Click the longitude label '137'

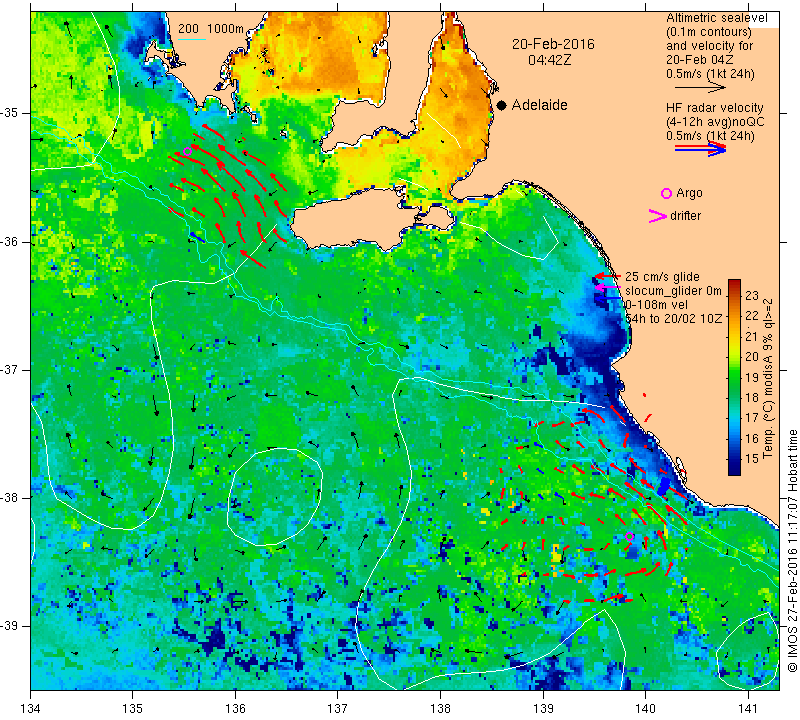coord(338,709)
